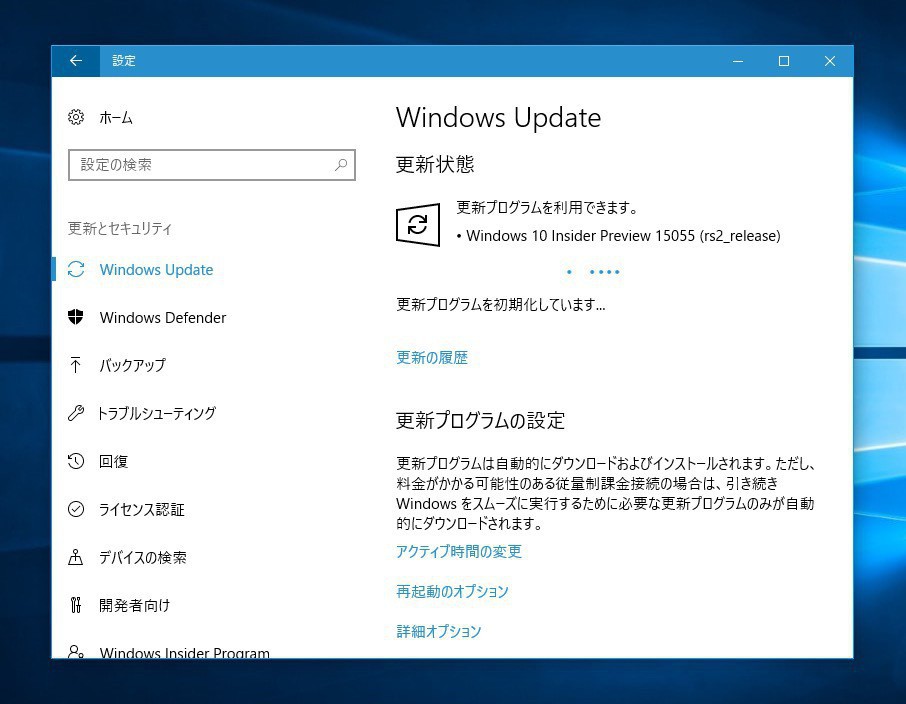The height and width of the screenshot is (704, 906).
Task: Click the developer tools icon
Action: tap(76, 605)
